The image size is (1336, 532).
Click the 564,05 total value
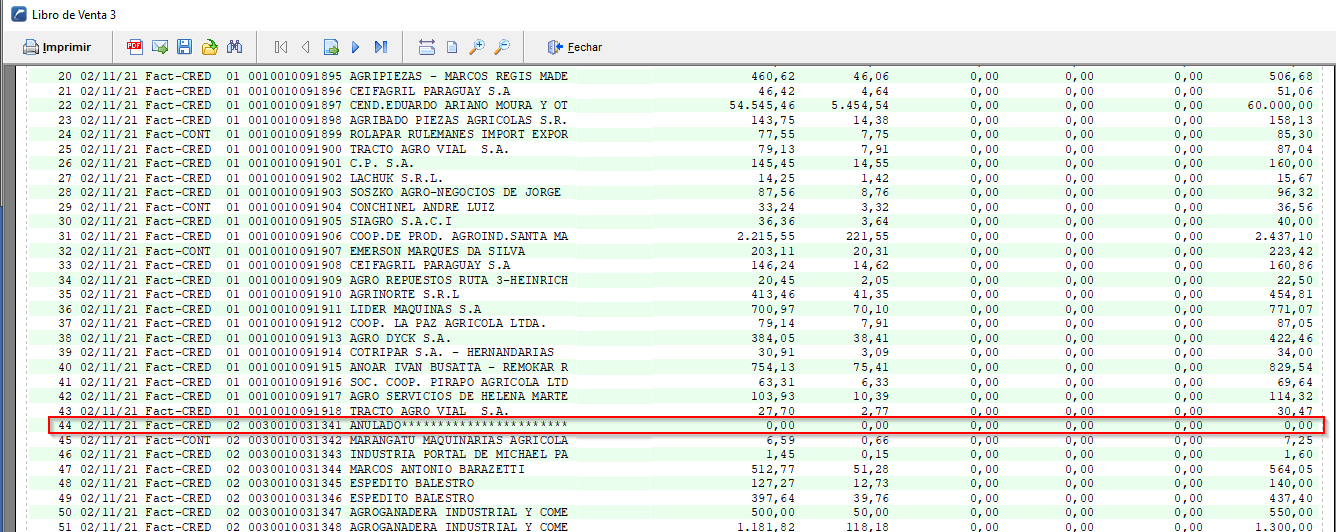click(x=1289, y=469)
